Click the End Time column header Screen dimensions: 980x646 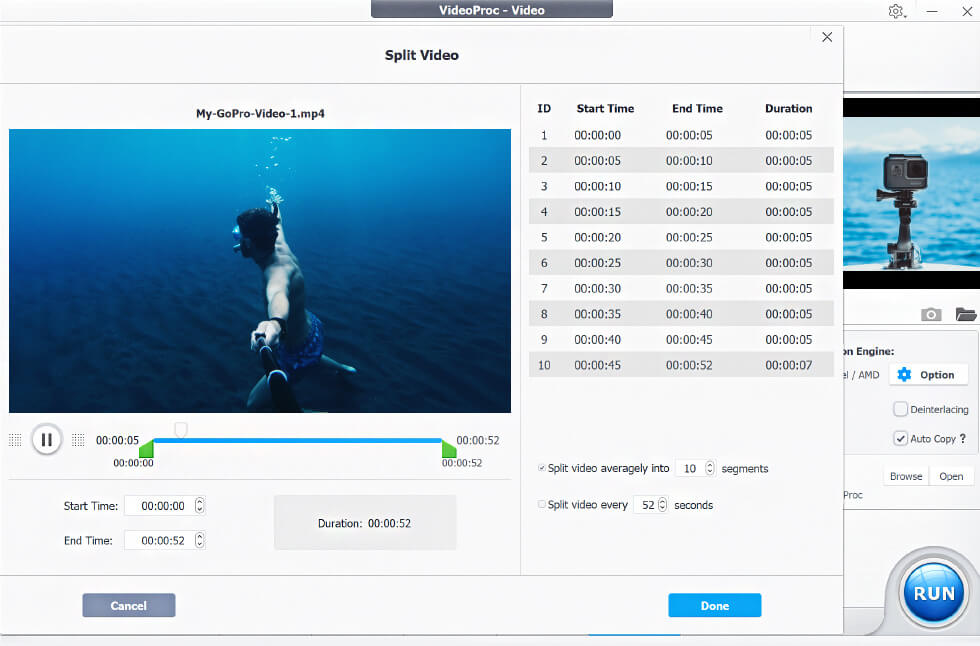[x=698, y=109]
